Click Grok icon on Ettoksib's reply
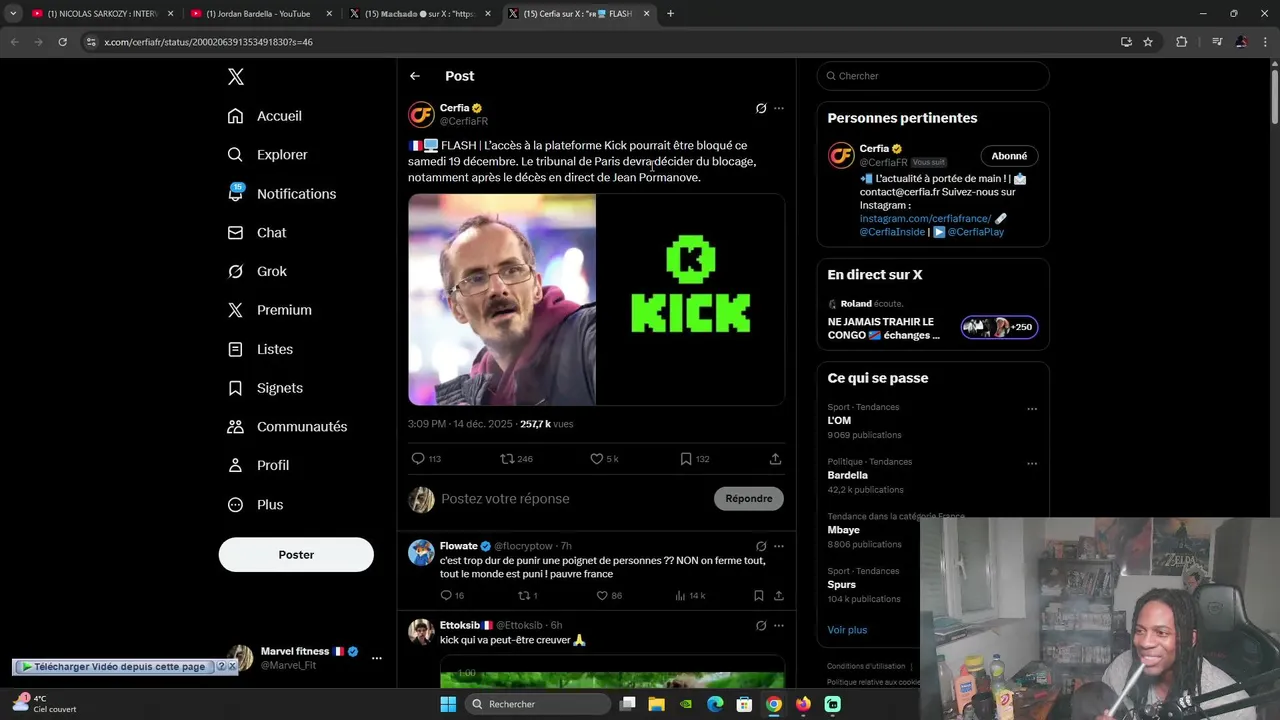 (761, 626)
